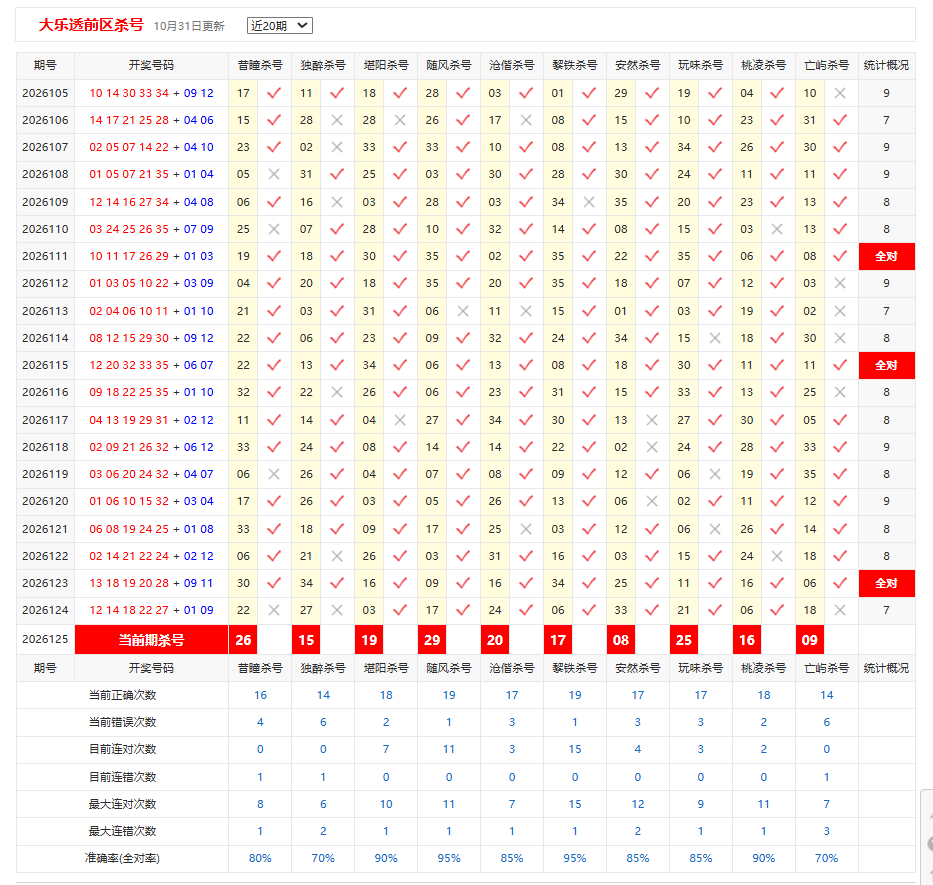
Task: Click the X mark under 亡屿杀号 in row 2026112
Action: tap(840, 283)
